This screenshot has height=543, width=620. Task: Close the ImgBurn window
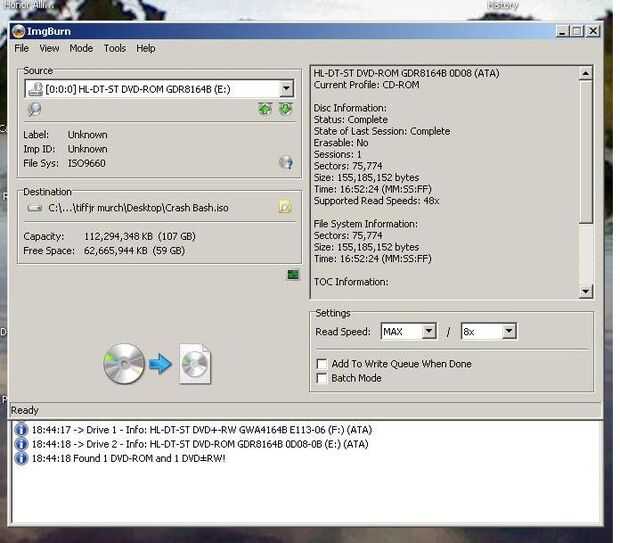pyautogui.click(x=593, y=31)
